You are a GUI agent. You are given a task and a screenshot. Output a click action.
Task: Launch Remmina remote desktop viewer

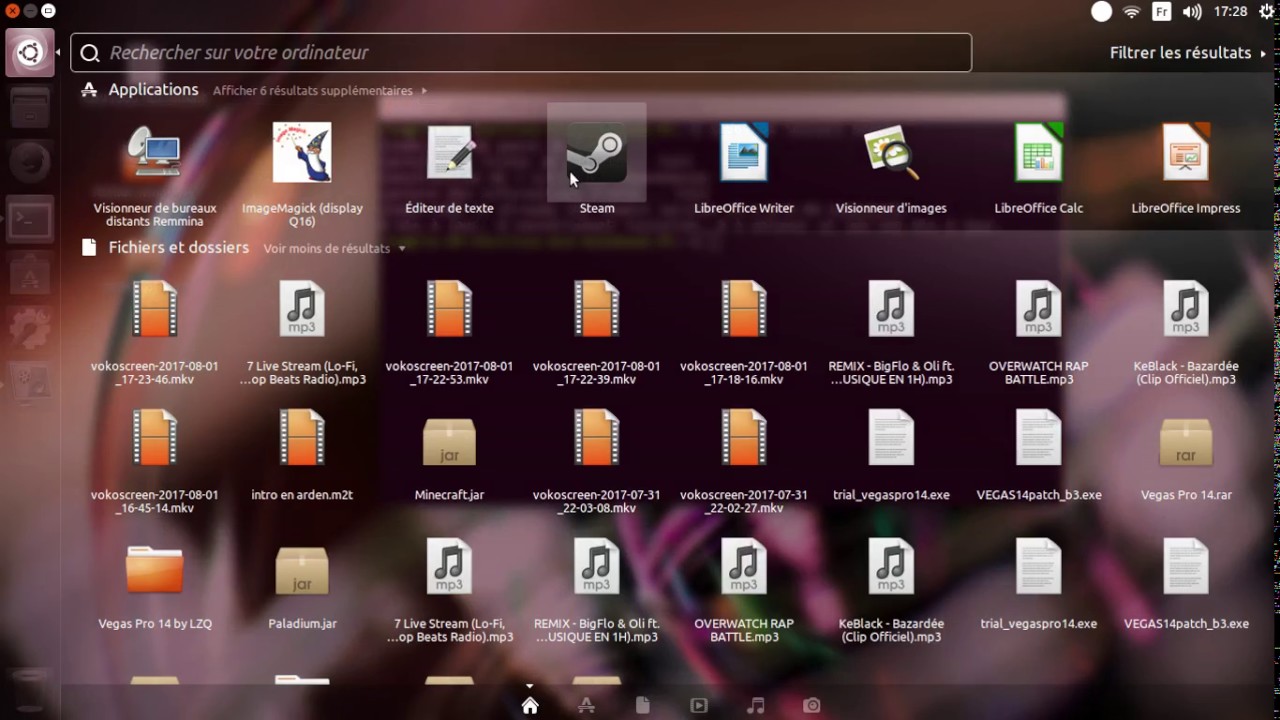click(155, 153)
